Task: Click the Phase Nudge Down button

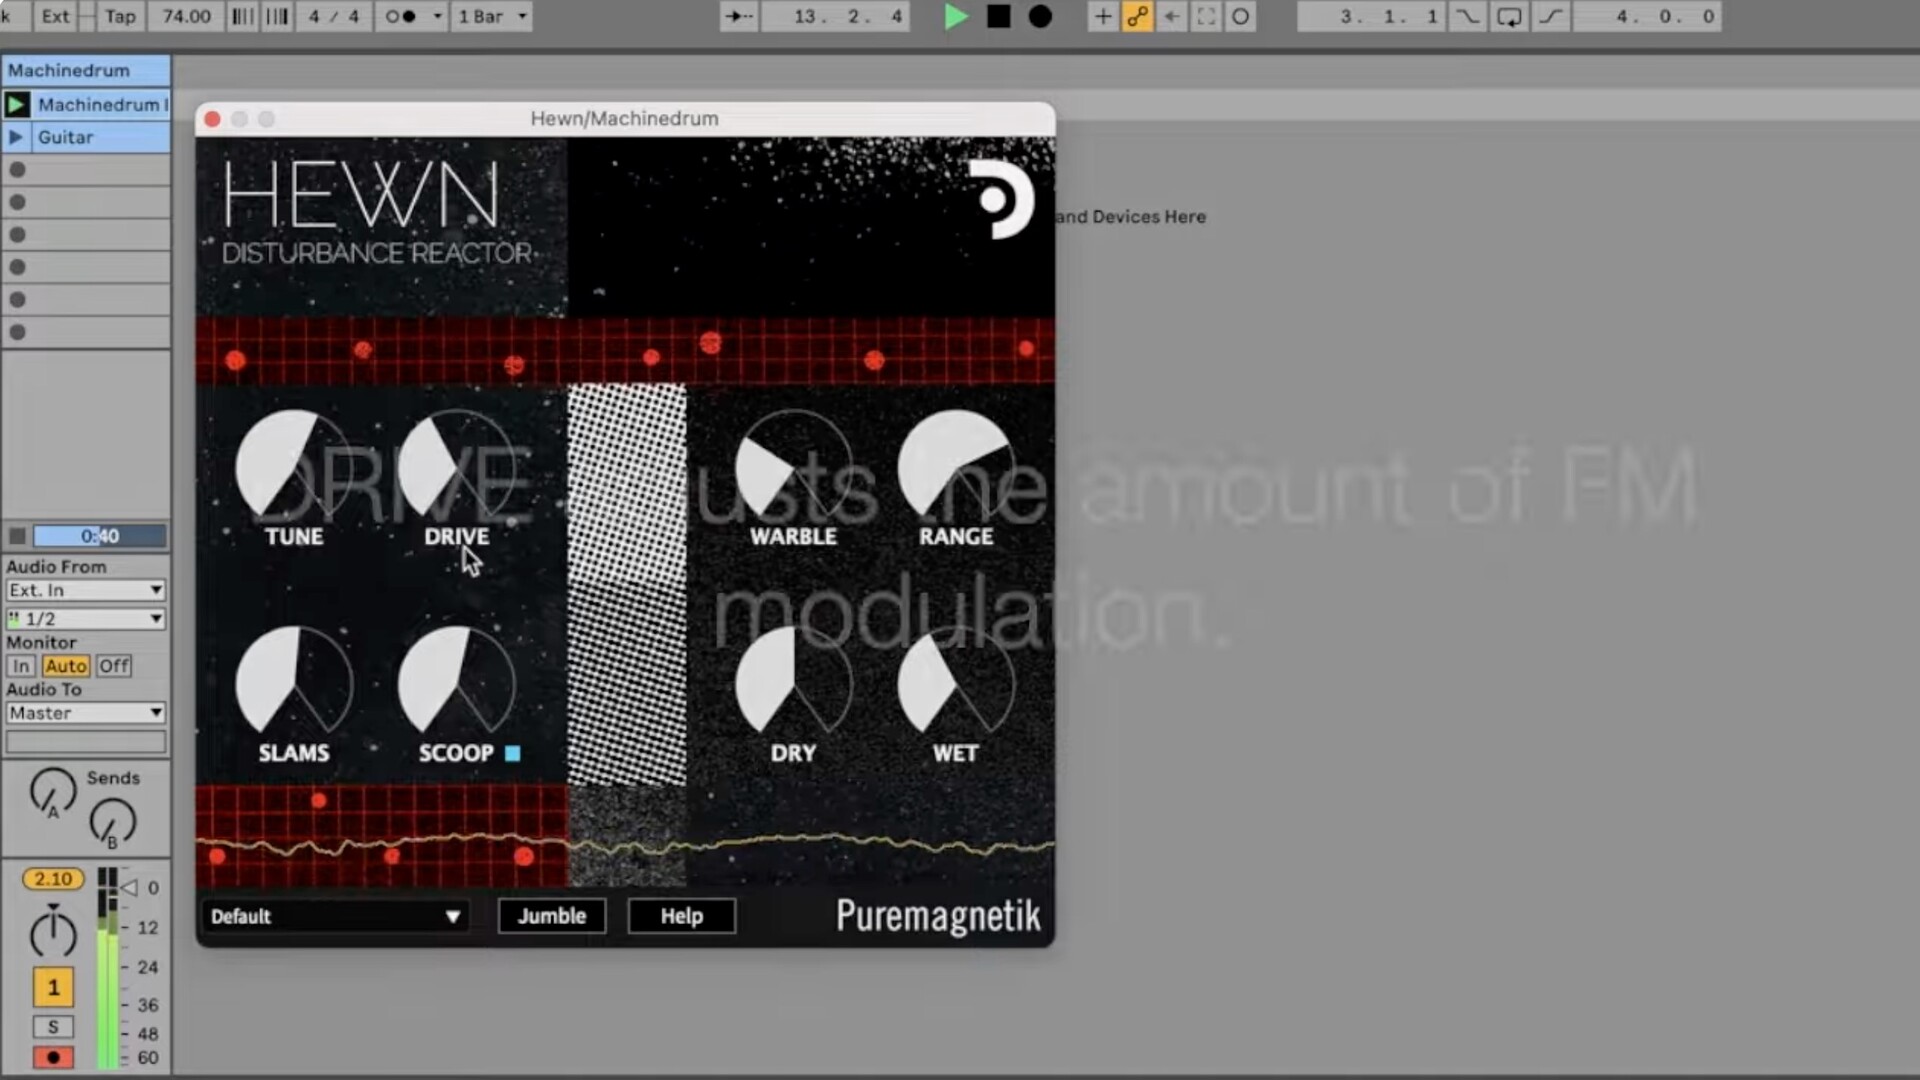Action: click(242, 16)
